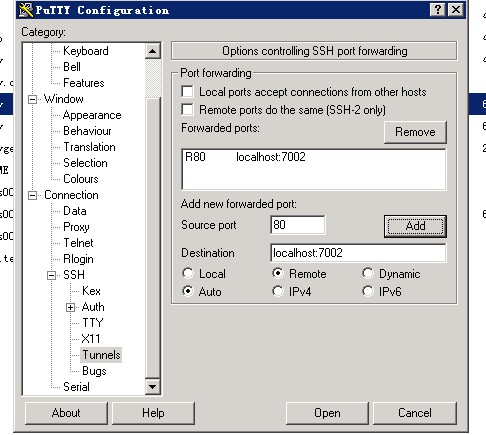This screenshot has height=435, width=486.
Task: Select the Colours category item
Action: [x=81, y=179]
